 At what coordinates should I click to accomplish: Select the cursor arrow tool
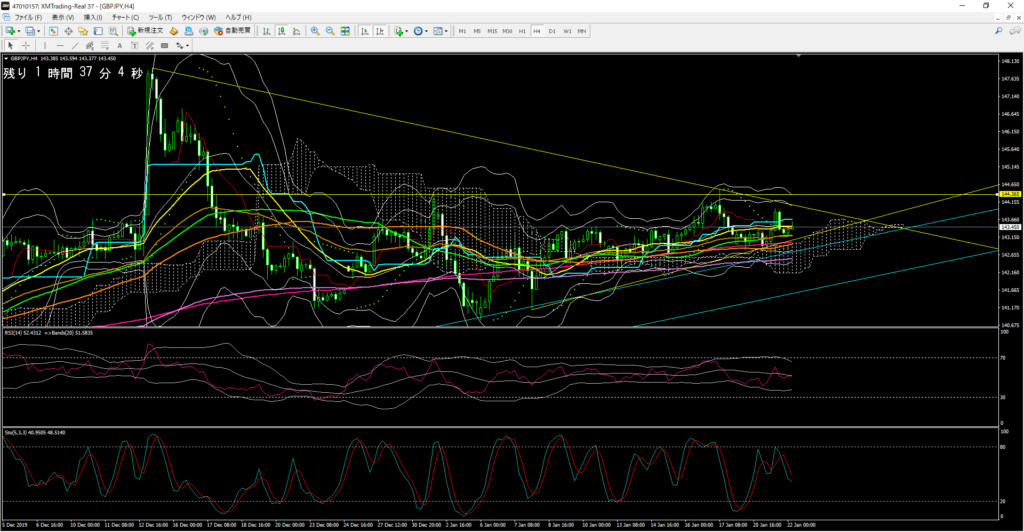coord(10,46)
